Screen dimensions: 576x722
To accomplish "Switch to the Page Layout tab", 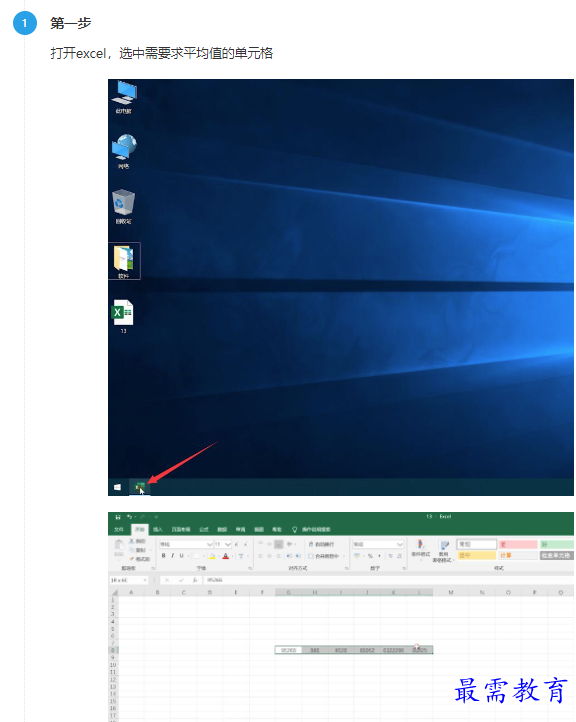I will coord(181,530).
